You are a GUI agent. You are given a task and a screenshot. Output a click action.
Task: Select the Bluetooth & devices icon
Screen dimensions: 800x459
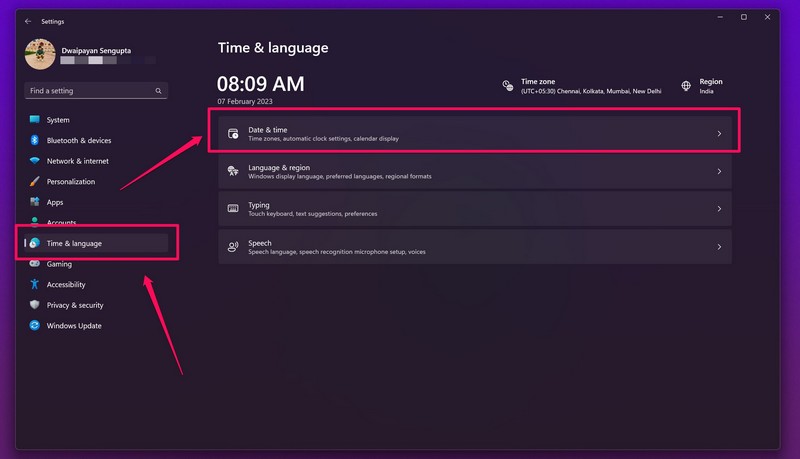(x=35, y=141)
